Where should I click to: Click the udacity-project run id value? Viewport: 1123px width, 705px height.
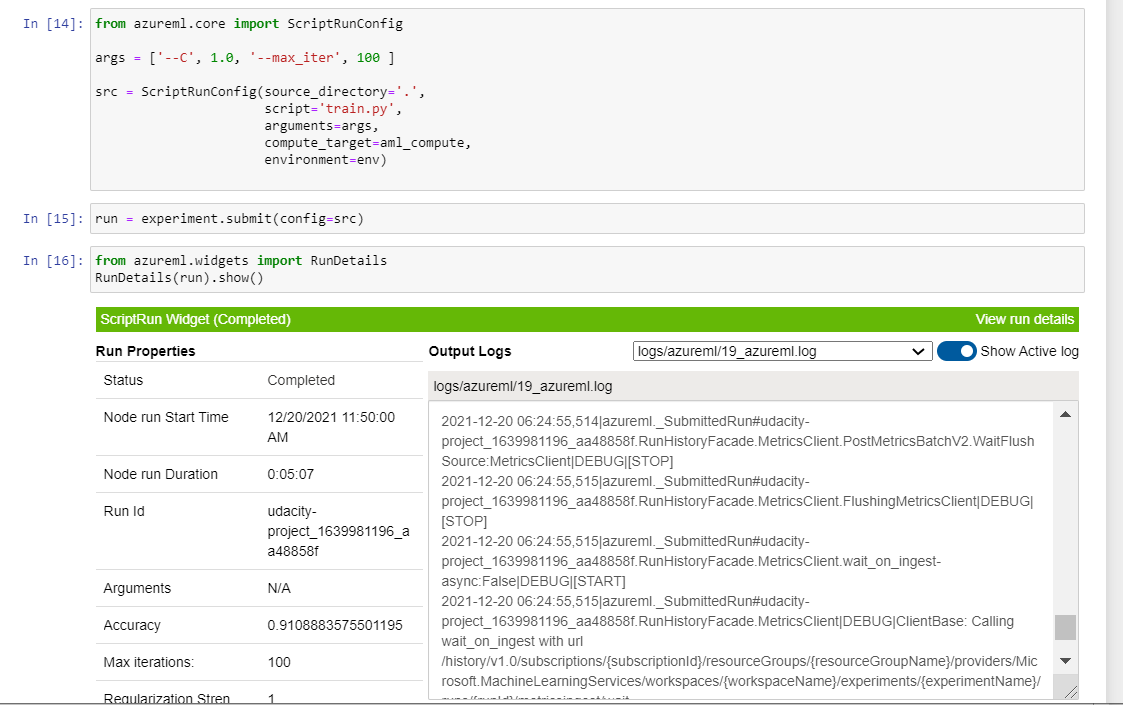point(338,531)
